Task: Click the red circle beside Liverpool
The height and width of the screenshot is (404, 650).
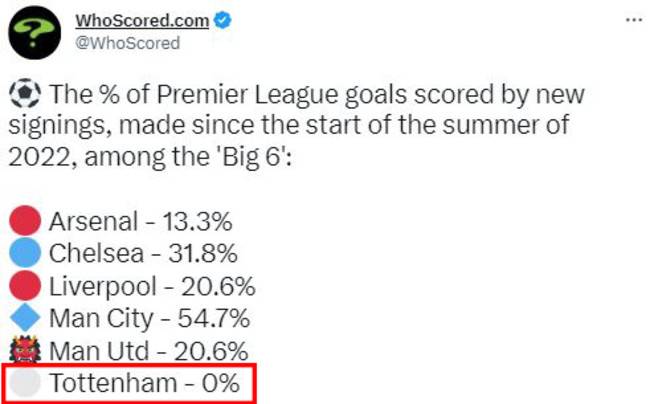Action: pos(27,286)
